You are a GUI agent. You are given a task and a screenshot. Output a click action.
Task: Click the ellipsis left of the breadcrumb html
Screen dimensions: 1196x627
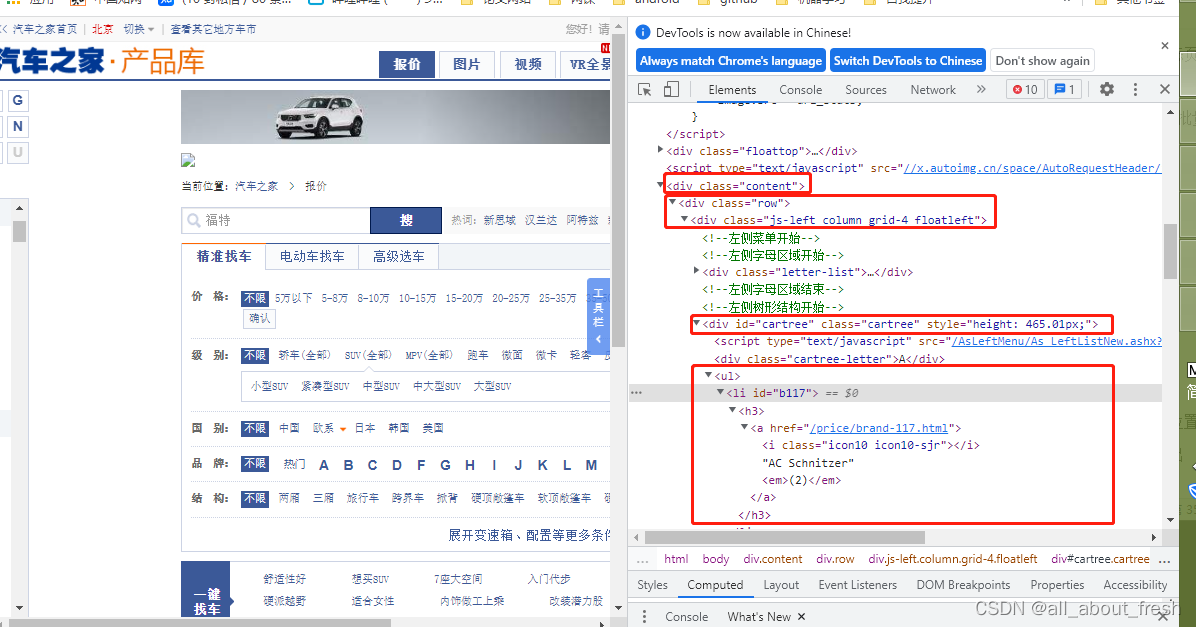coord(643,559)
